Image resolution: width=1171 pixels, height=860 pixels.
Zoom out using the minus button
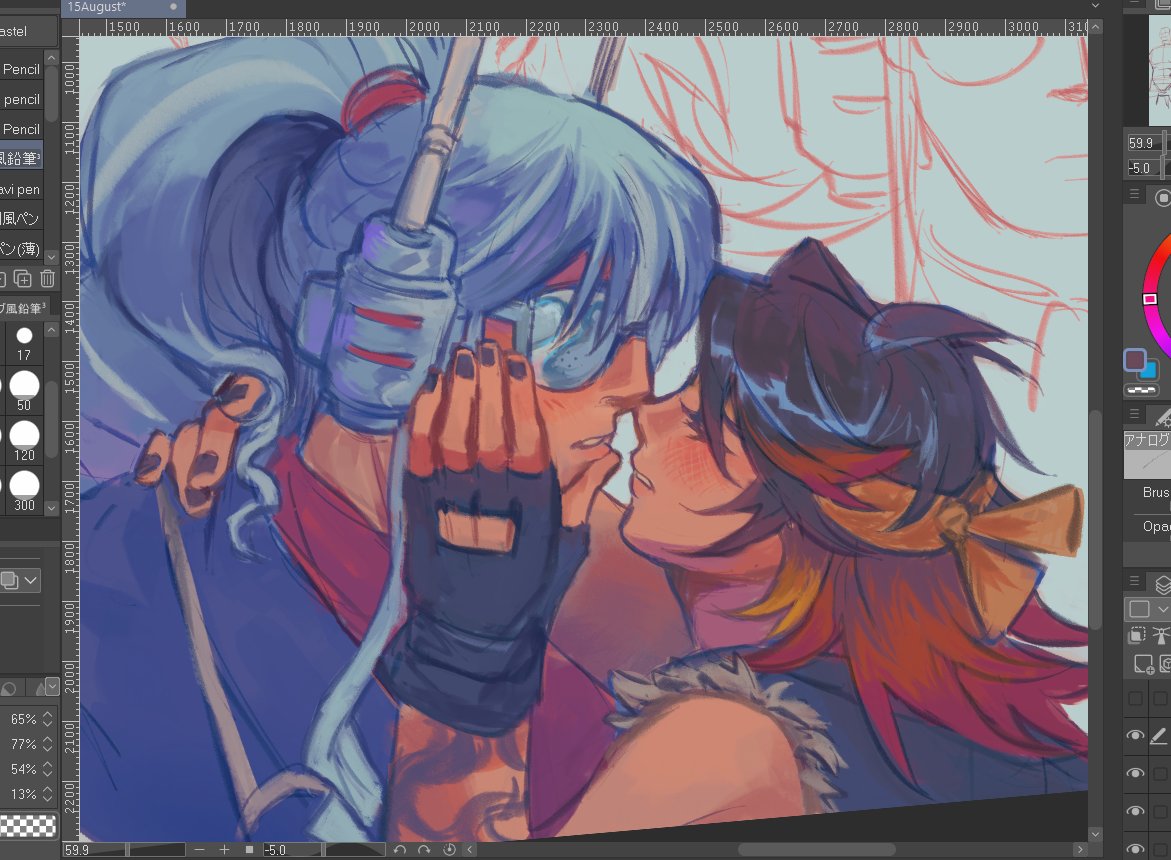(199, 850)
